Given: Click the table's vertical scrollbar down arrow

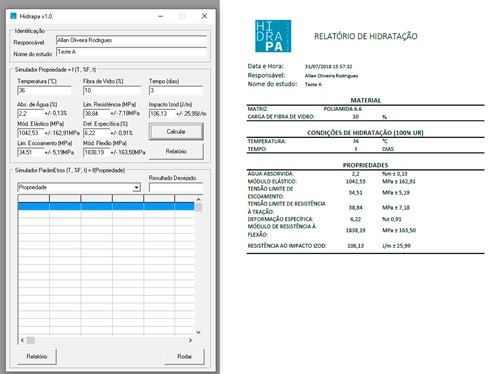Looking at the screenshot, I should tap(198, 332).
